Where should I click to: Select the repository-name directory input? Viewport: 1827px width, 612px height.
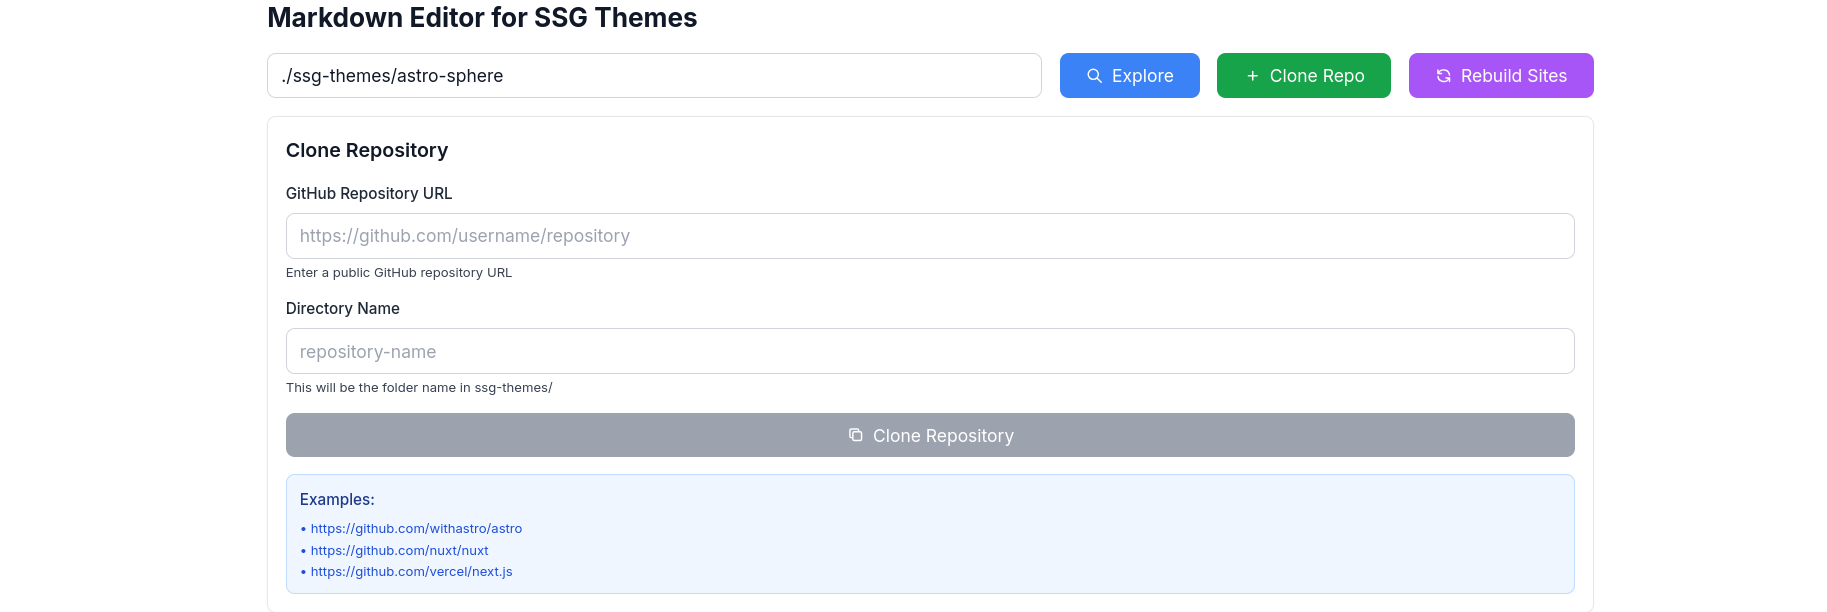930,351
